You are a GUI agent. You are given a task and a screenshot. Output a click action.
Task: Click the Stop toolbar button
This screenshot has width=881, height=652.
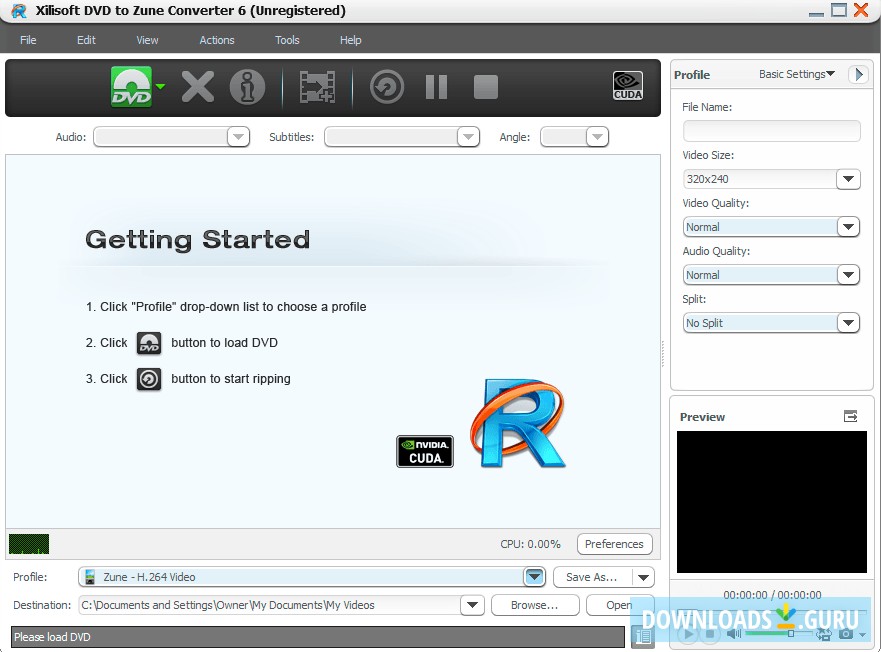(x=486, y=87)
